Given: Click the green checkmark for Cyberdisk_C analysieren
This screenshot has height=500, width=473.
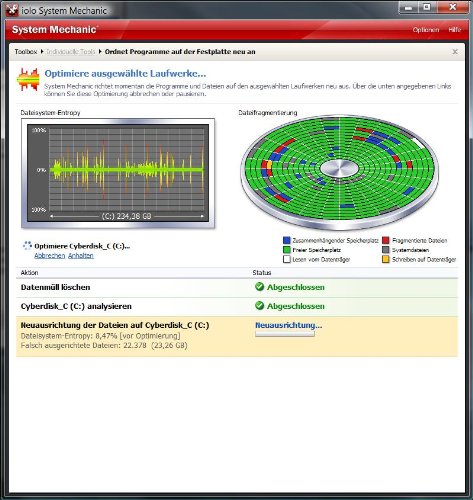Looking at the screenshot, I should click(259, 306).
